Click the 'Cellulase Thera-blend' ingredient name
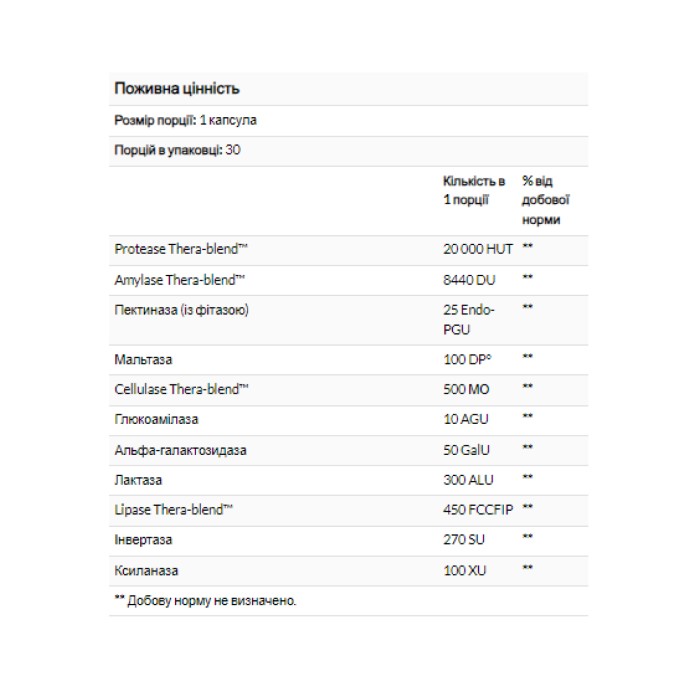This screenshot has width=700, height=700. tap(181, 387)
